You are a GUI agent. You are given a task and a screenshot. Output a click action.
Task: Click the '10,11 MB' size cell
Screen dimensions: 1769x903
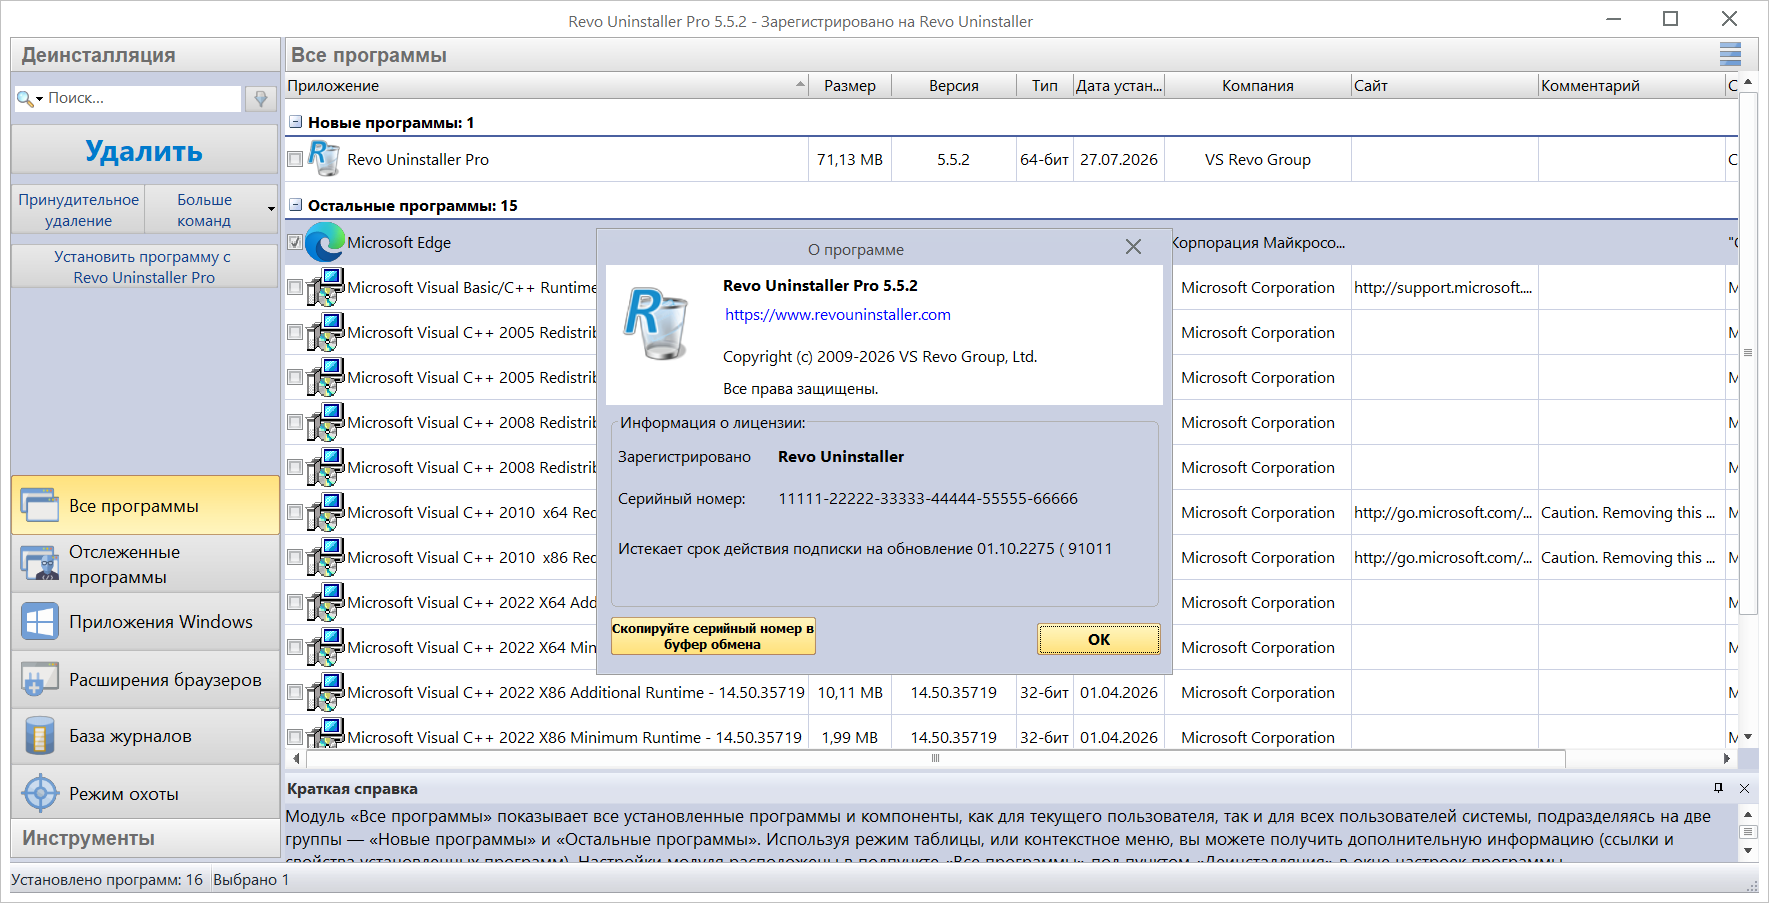coord(850,692)
